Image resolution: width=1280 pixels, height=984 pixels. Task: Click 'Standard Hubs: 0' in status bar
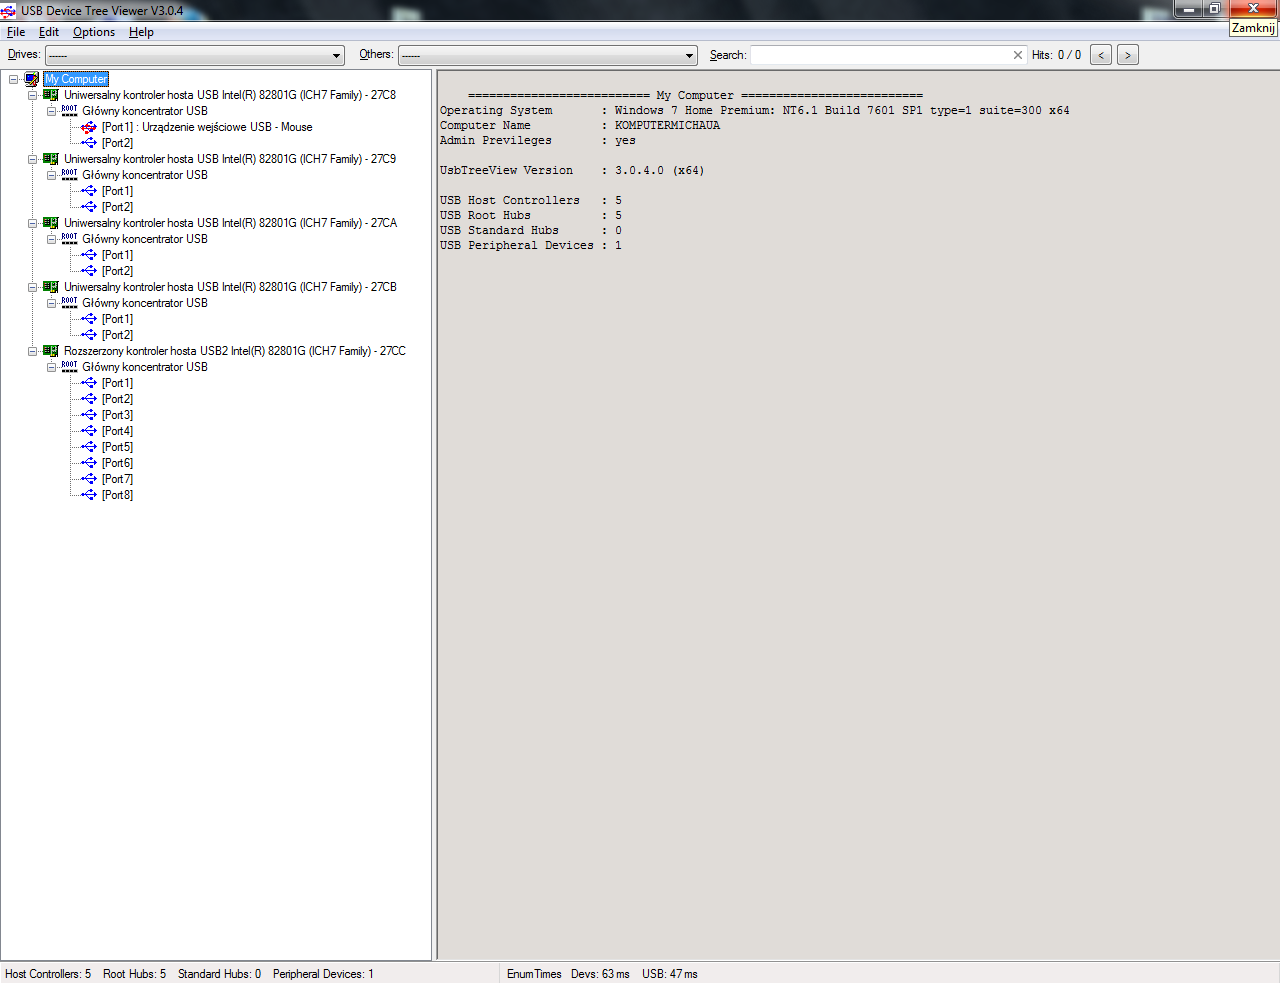coord(220,974)
